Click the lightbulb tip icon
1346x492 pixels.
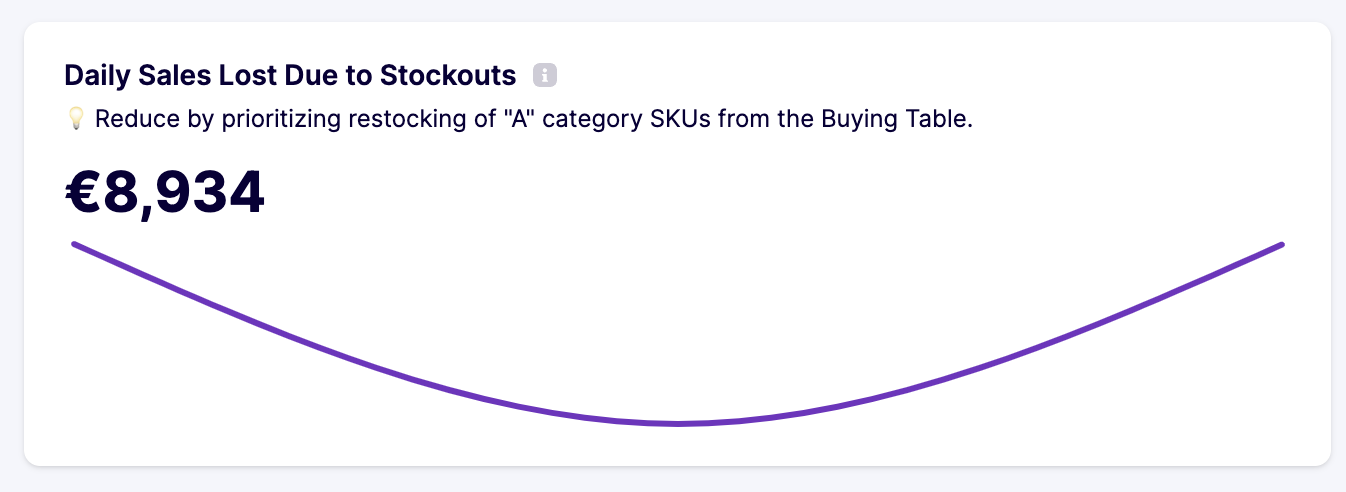click(x=75, y=119)
